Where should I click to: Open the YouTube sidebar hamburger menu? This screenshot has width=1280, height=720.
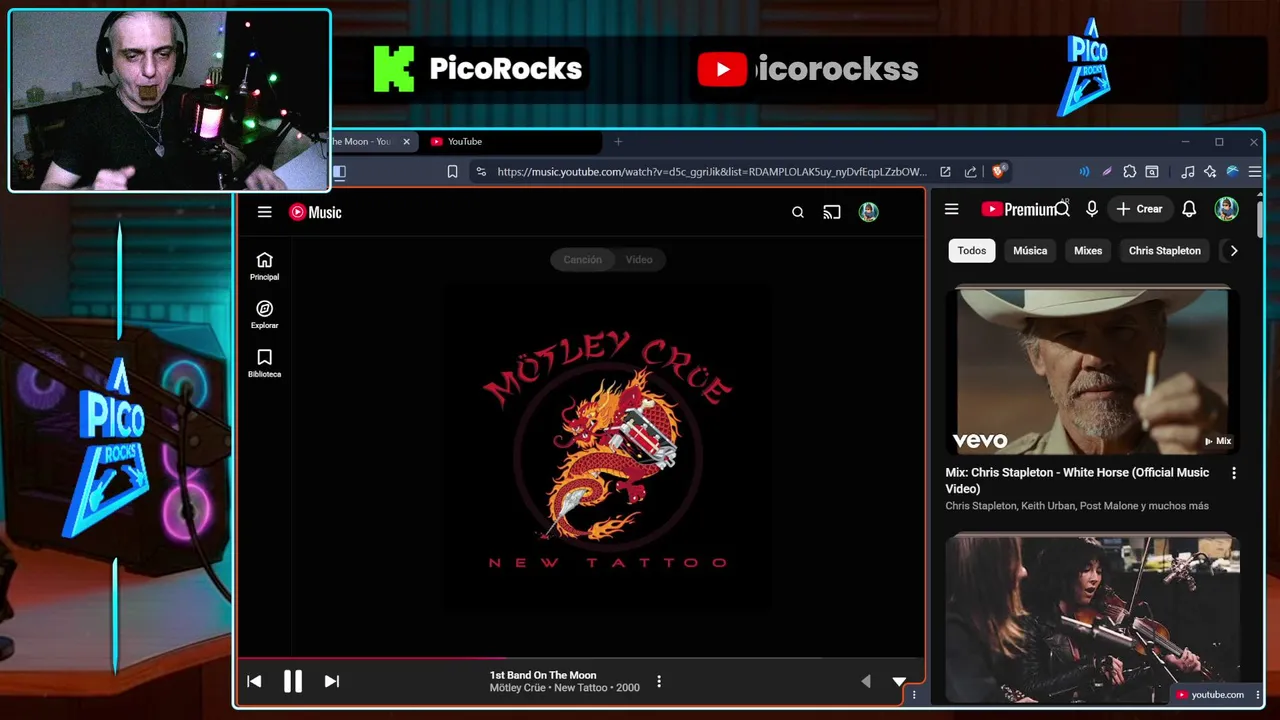tap(951, 209)
